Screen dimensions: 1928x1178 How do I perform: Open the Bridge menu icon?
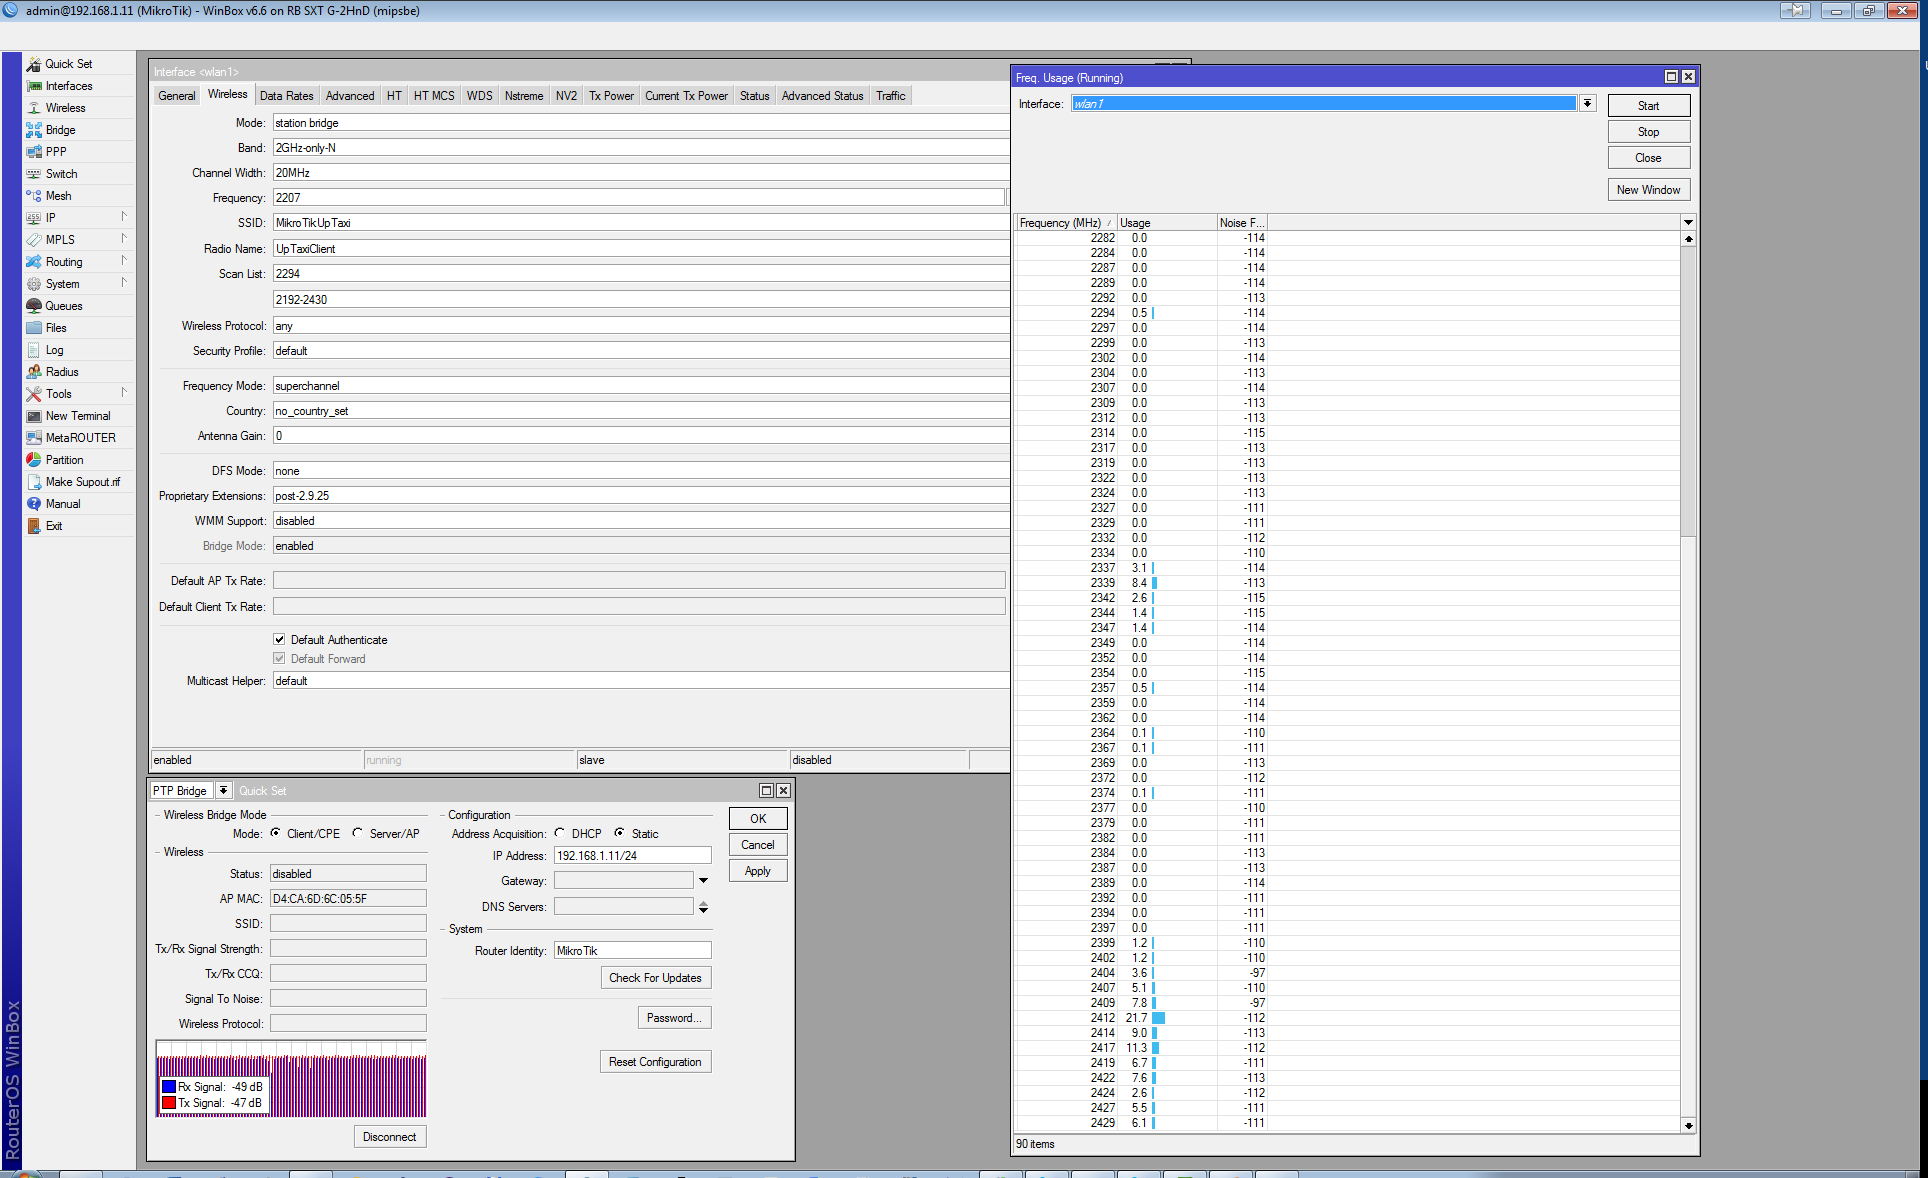point(34,130)
